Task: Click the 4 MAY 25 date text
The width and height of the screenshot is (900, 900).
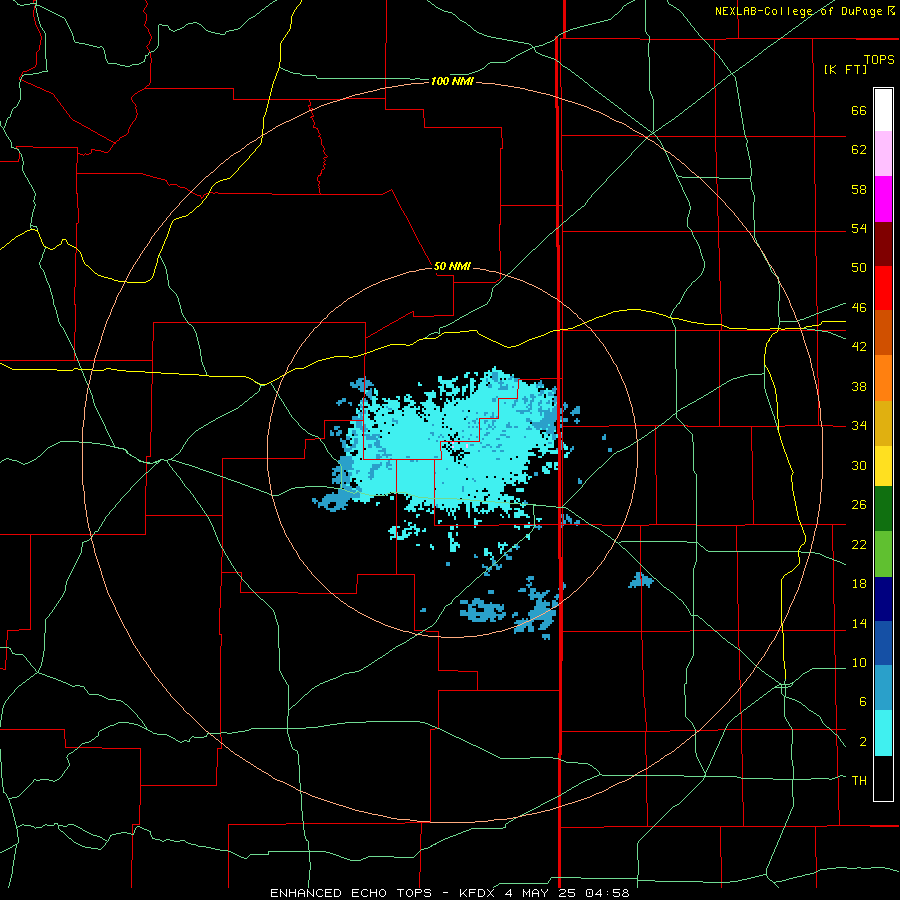Action: point(541,893)
